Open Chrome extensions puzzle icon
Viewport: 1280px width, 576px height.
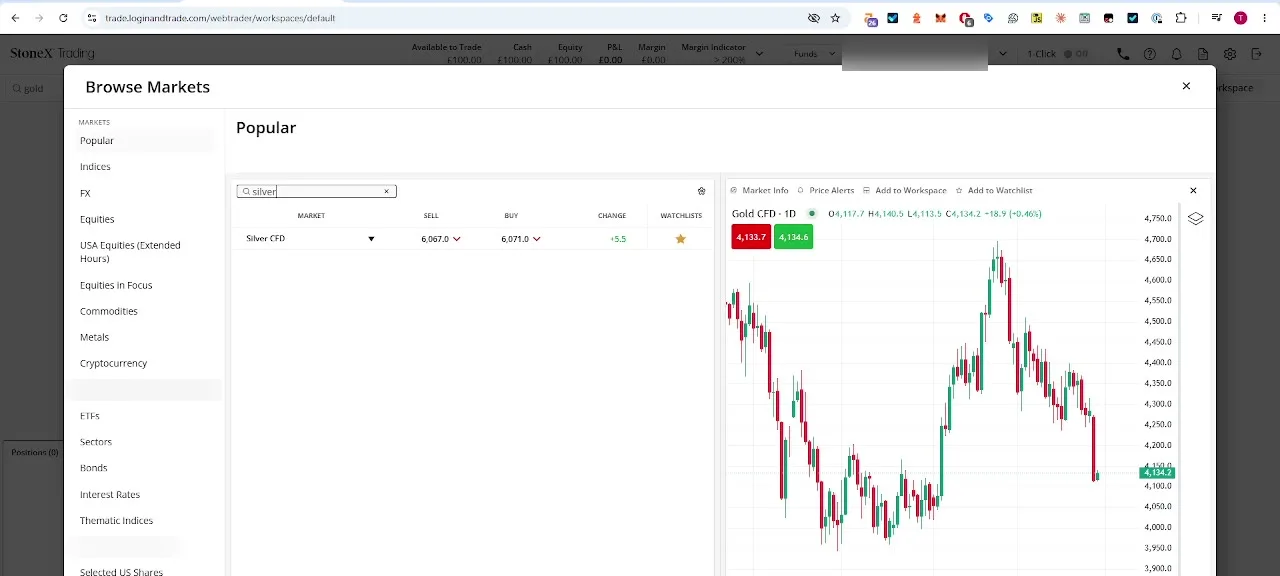[x=1181, y=18]
